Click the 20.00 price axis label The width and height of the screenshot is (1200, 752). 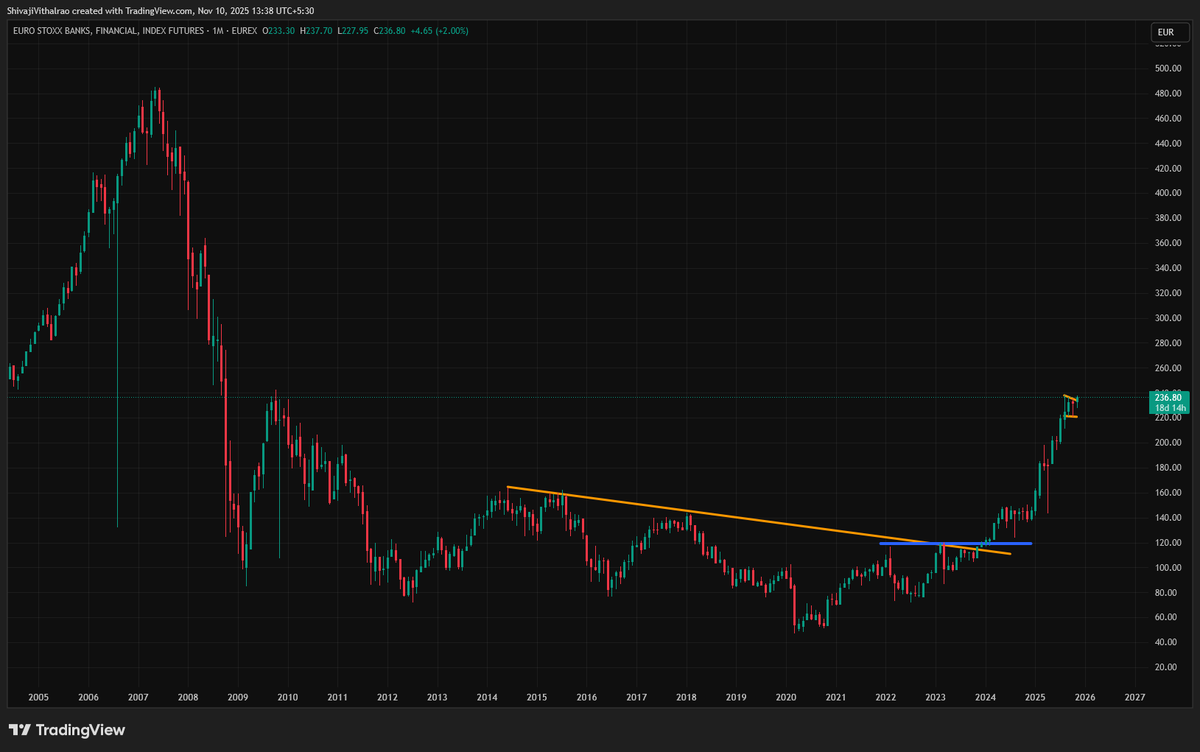tap(1167, 667)
